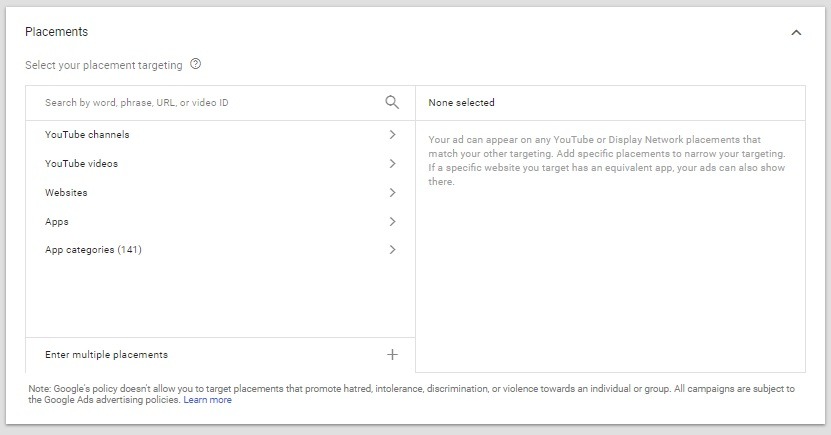Expand the App categories (141) arrow

pyautogui.click(x=392, y=250)
